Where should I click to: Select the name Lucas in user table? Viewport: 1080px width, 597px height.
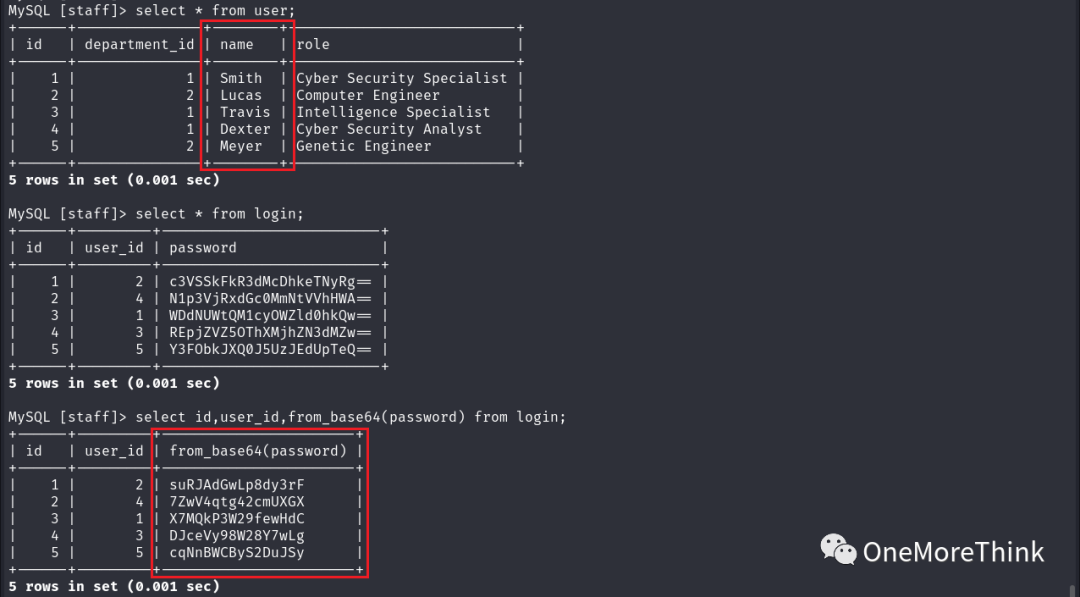(241, 95)
